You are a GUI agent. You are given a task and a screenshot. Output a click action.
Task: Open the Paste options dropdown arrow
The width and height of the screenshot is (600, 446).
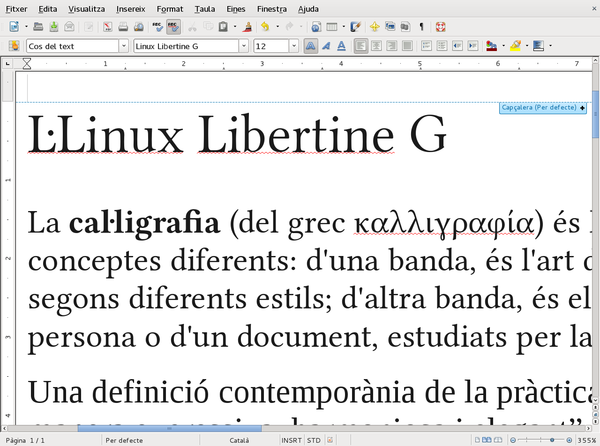pos(235,27)
